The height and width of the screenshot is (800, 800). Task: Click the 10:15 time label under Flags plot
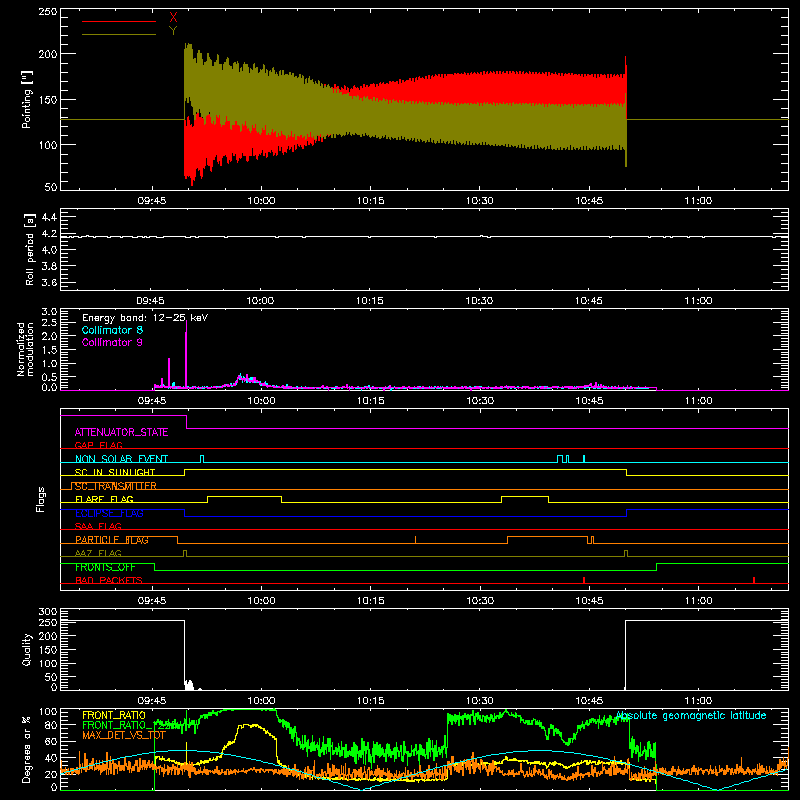coord(370,601)
